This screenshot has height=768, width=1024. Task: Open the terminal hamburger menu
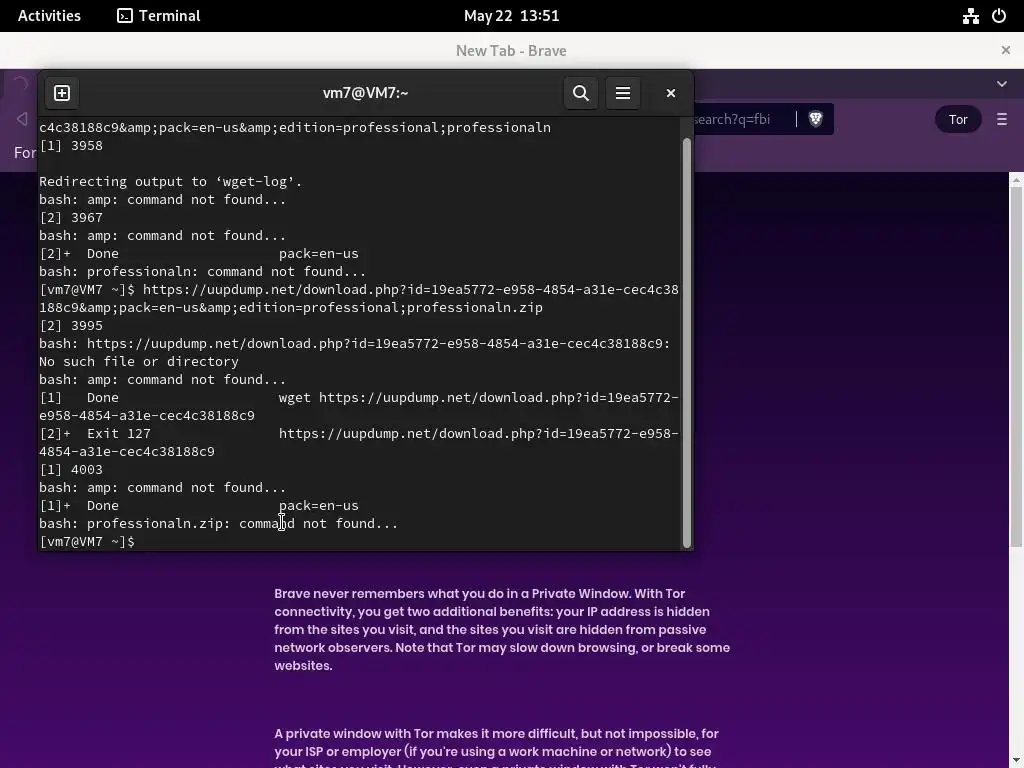[623, 93]
